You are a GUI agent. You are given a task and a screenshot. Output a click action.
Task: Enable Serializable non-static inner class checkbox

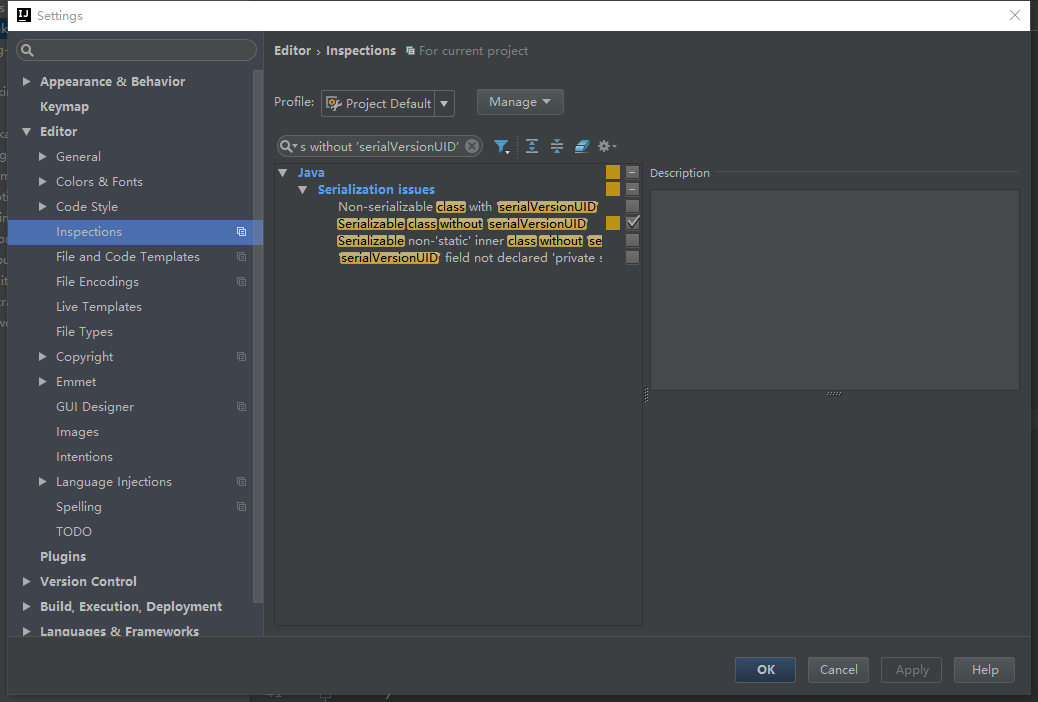point(632,240)
